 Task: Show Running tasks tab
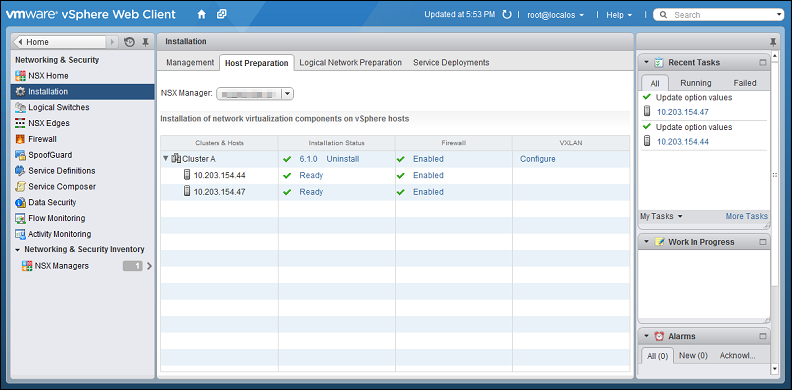(696, 83)
